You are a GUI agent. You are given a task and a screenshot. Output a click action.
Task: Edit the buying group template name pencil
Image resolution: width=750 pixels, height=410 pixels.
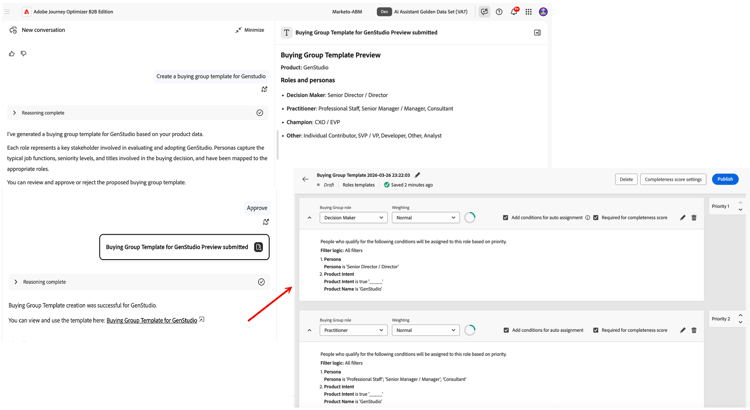tap(417, 175)
